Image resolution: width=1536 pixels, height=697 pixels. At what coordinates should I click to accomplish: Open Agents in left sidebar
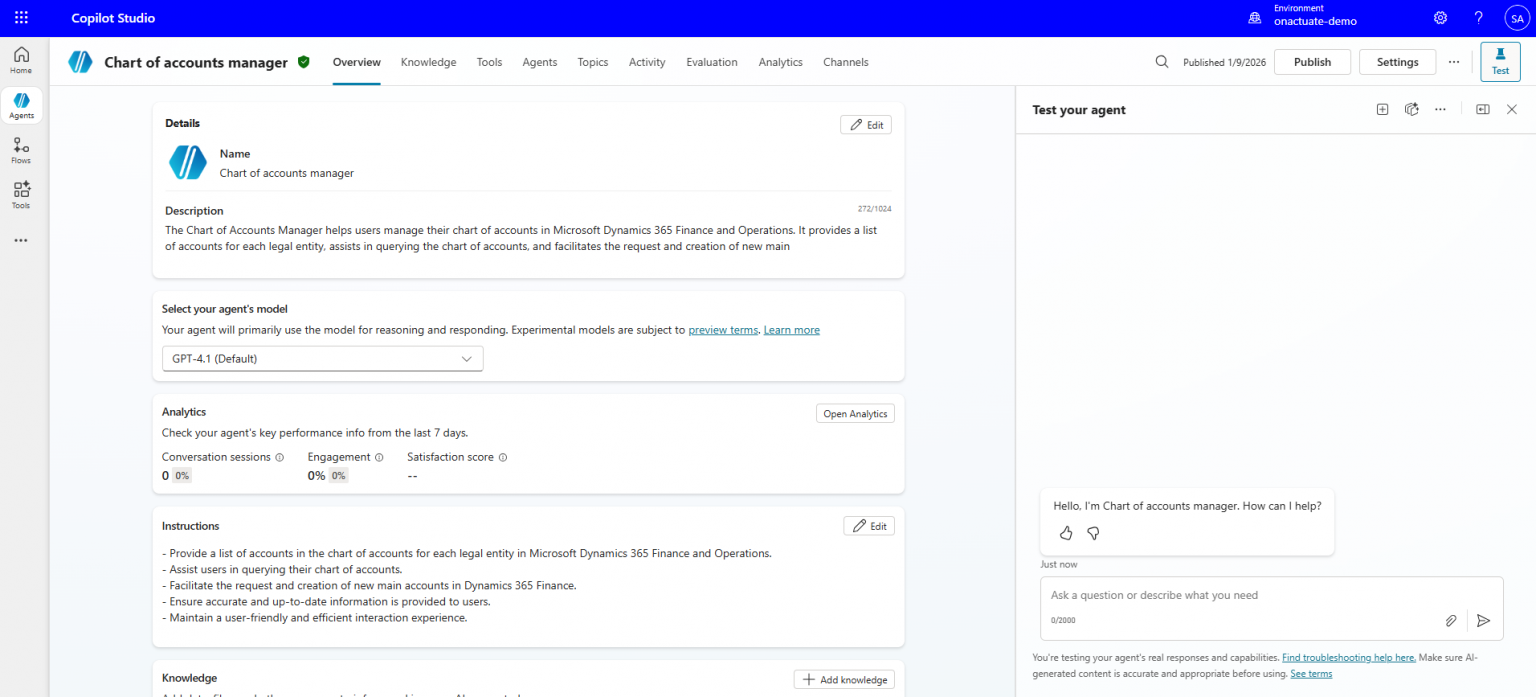21,105
